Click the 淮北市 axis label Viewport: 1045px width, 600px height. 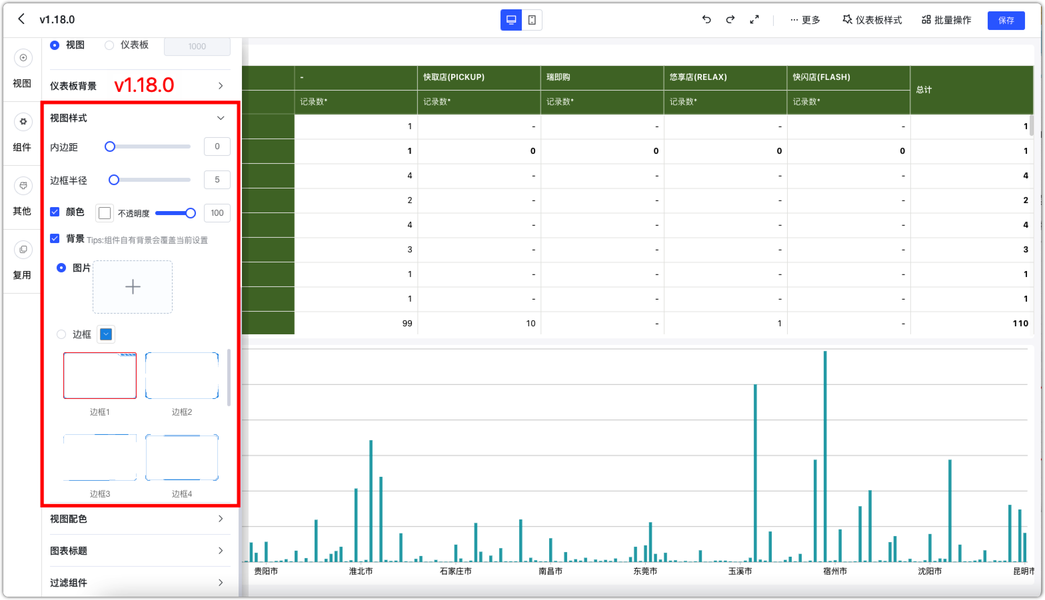click(361, 571)
